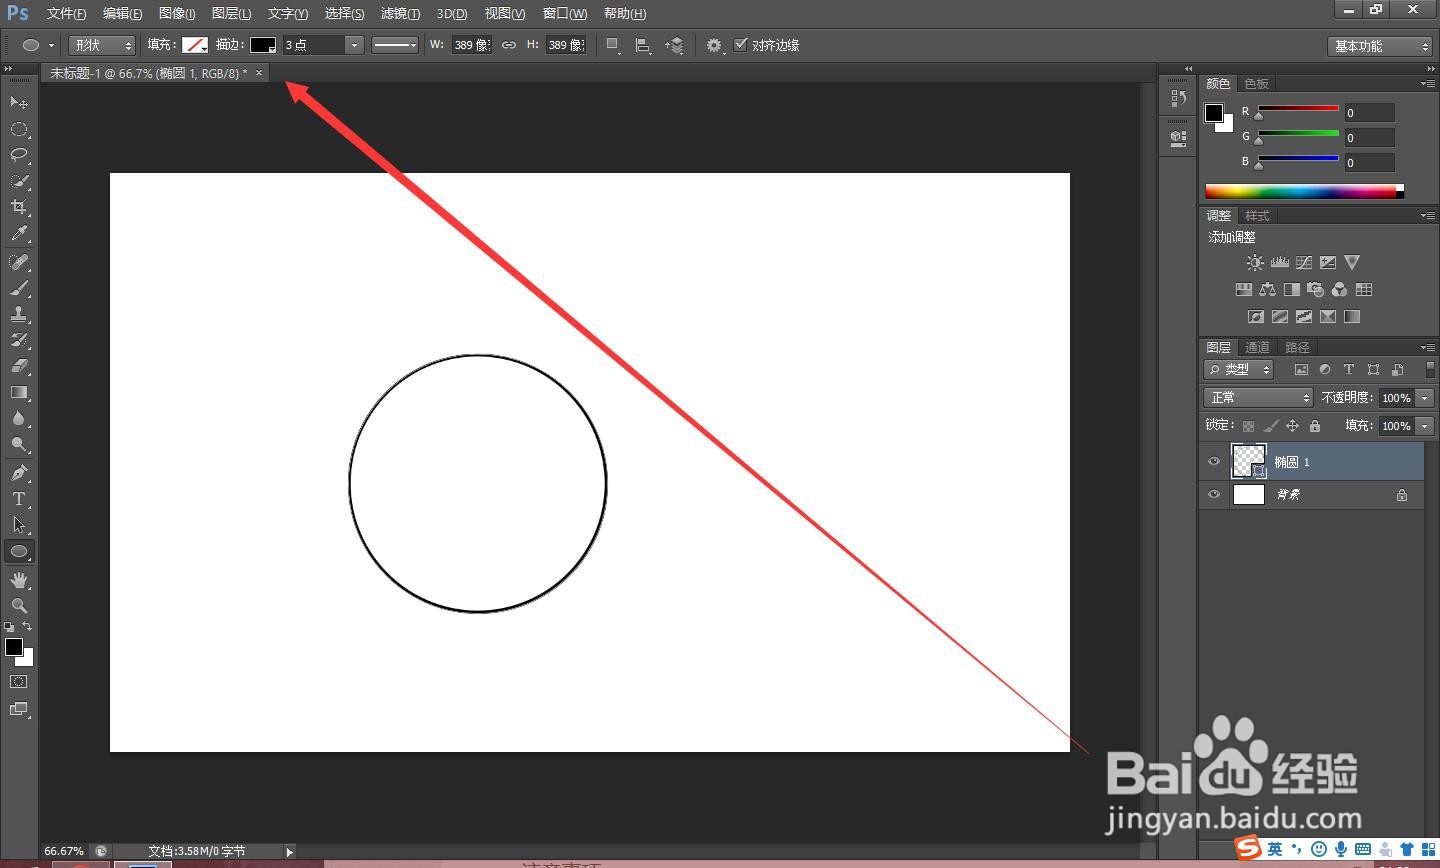Screen dimensions: 1440x868
Task: Hide the 椭圆 1 layer
Action: [x=1214, y=462]
